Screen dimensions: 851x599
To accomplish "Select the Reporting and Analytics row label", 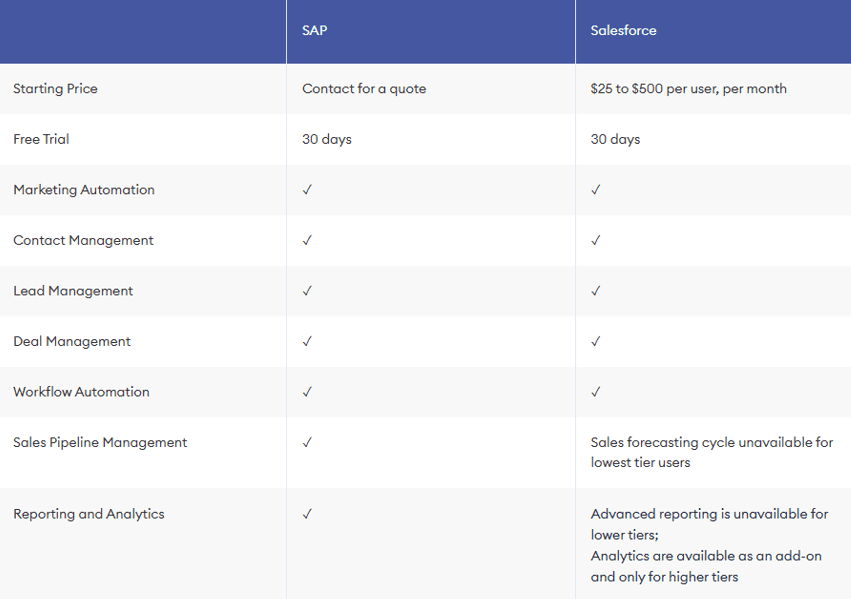I will (89, 514).
